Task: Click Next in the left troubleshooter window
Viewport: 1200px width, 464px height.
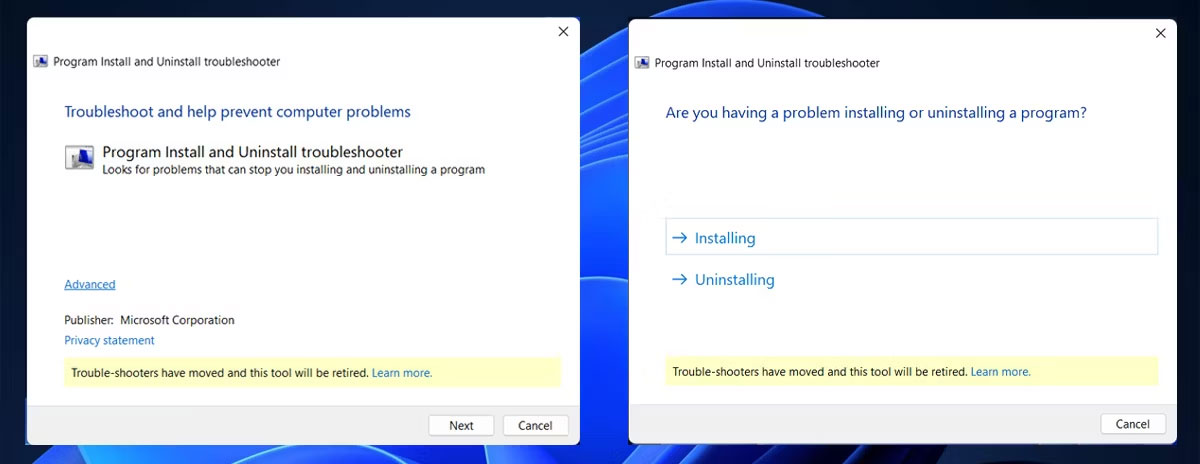Action: coord(461,425)
